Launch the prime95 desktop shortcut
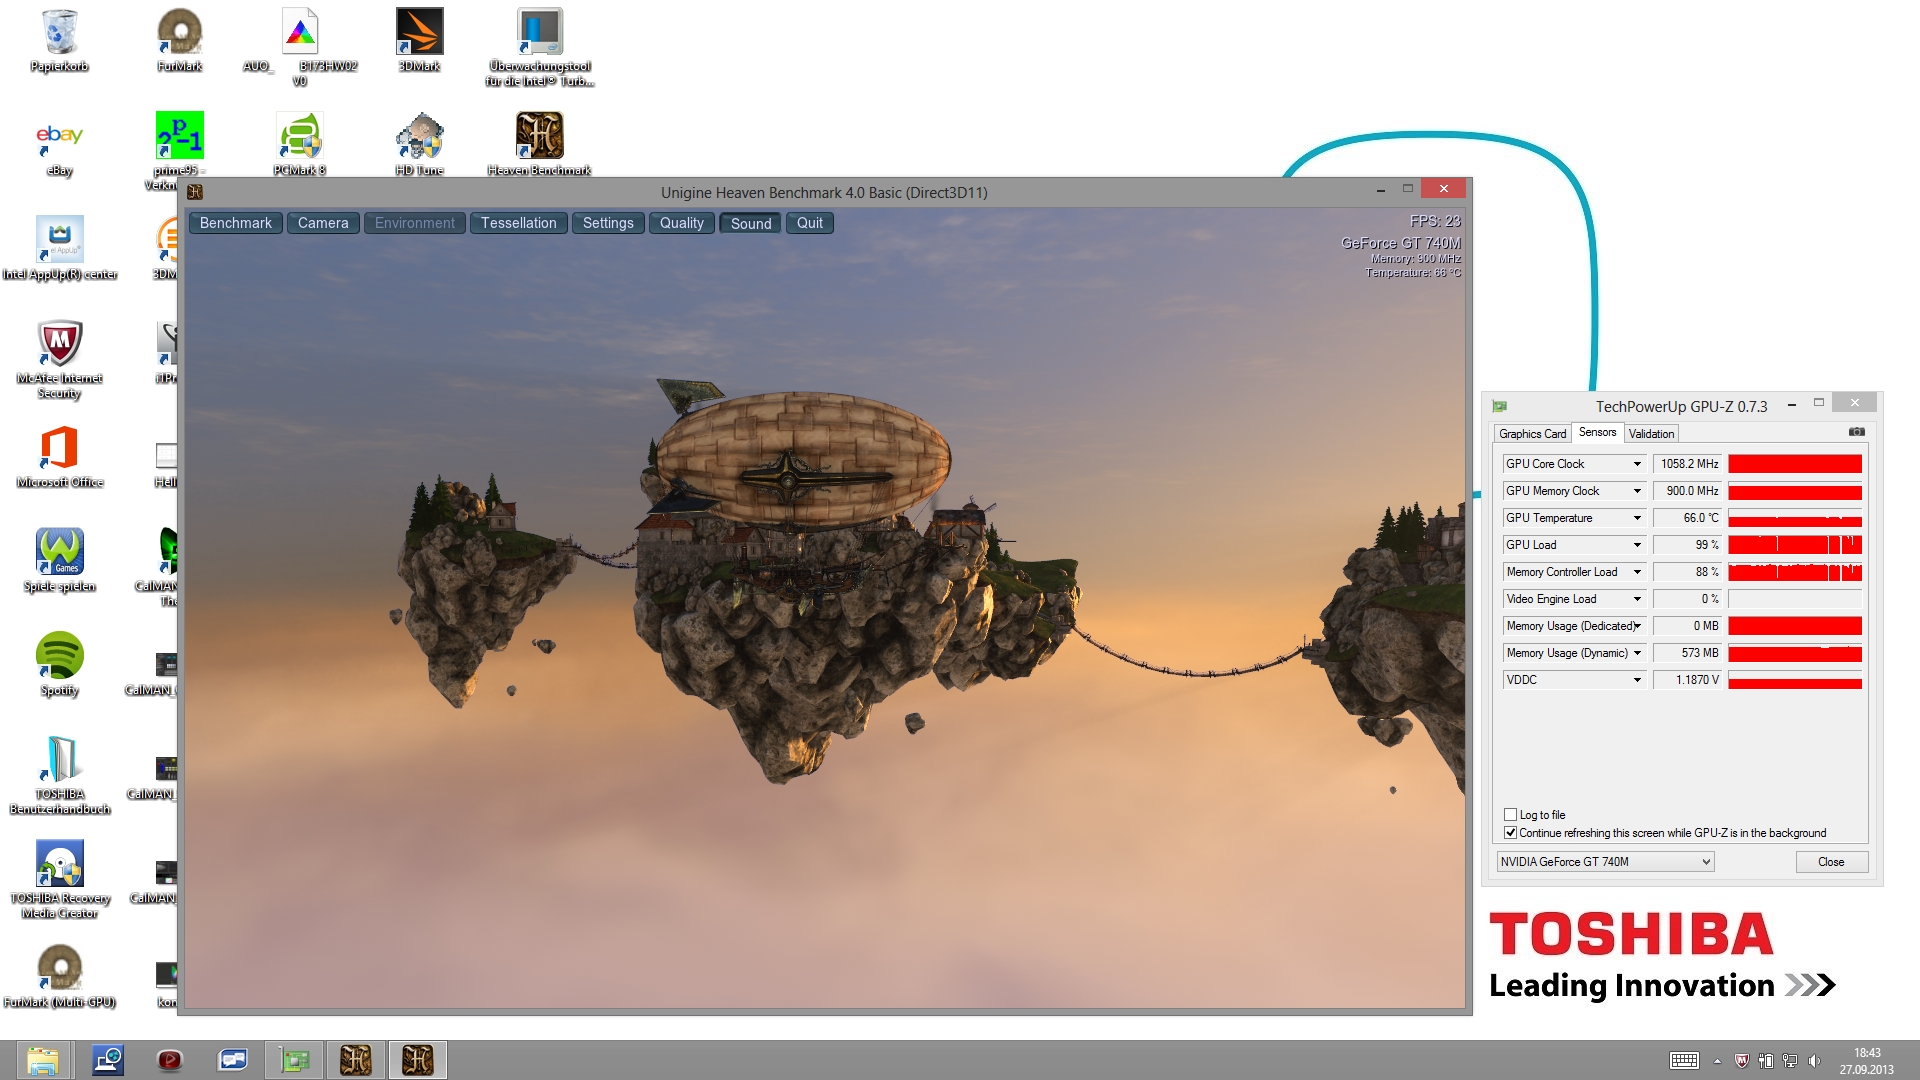Image resolution: width=1920 pixels, height=1080 pixels. point(180,148)
